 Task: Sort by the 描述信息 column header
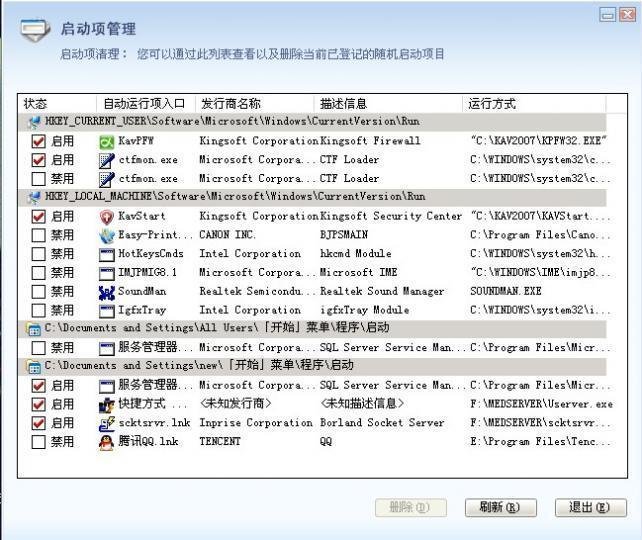click(x=388, y=104)
